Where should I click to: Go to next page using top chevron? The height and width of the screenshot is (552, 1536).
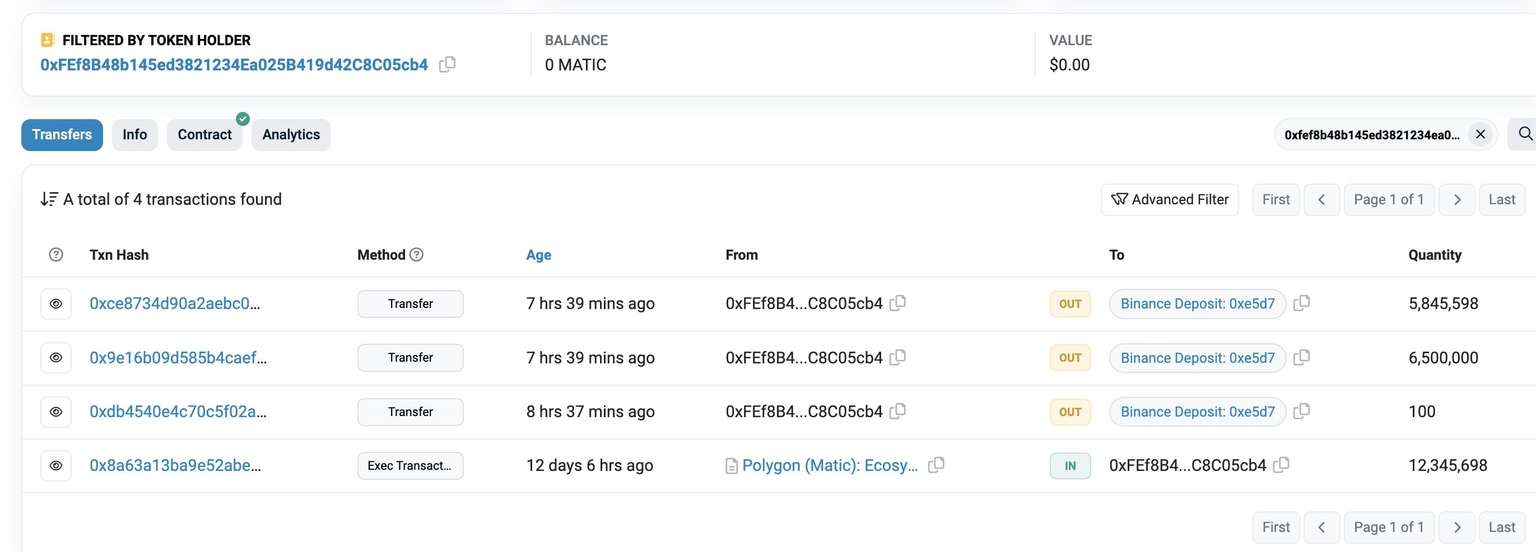coord(1457,200)
